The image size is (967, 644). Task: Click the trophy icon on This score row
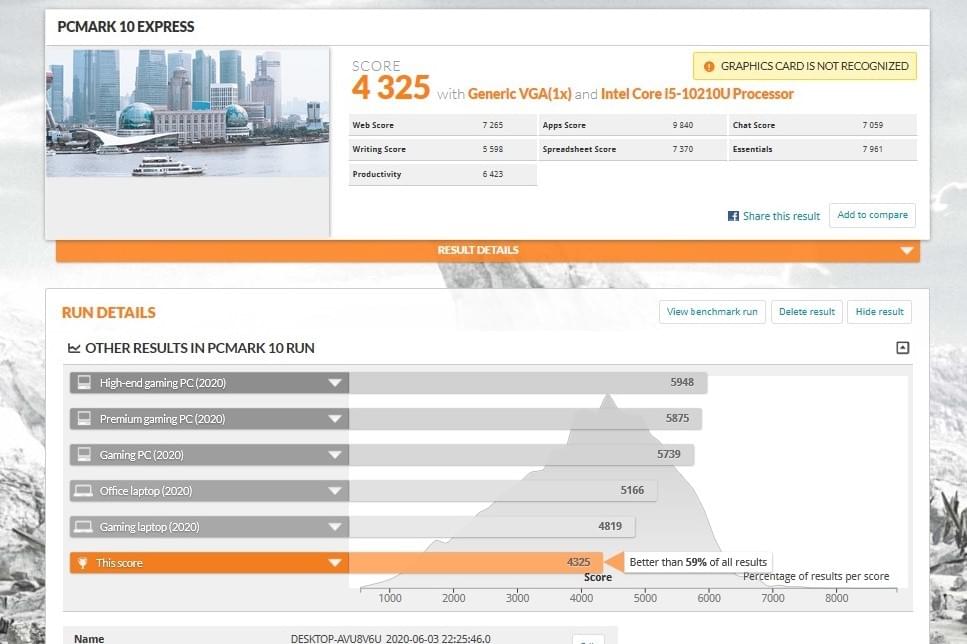pos(83,563)
